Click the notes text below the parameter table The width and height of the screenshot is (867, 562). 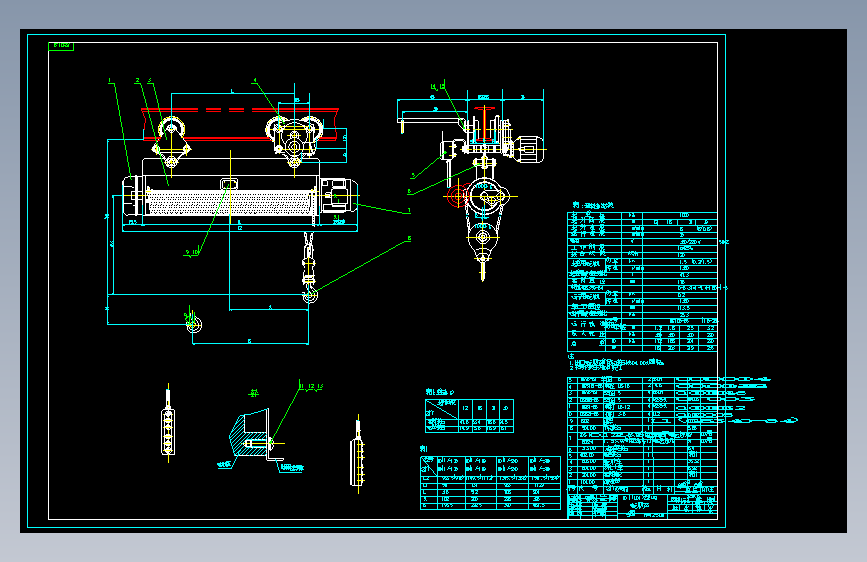pyautogui.click(x=617, y=363)
